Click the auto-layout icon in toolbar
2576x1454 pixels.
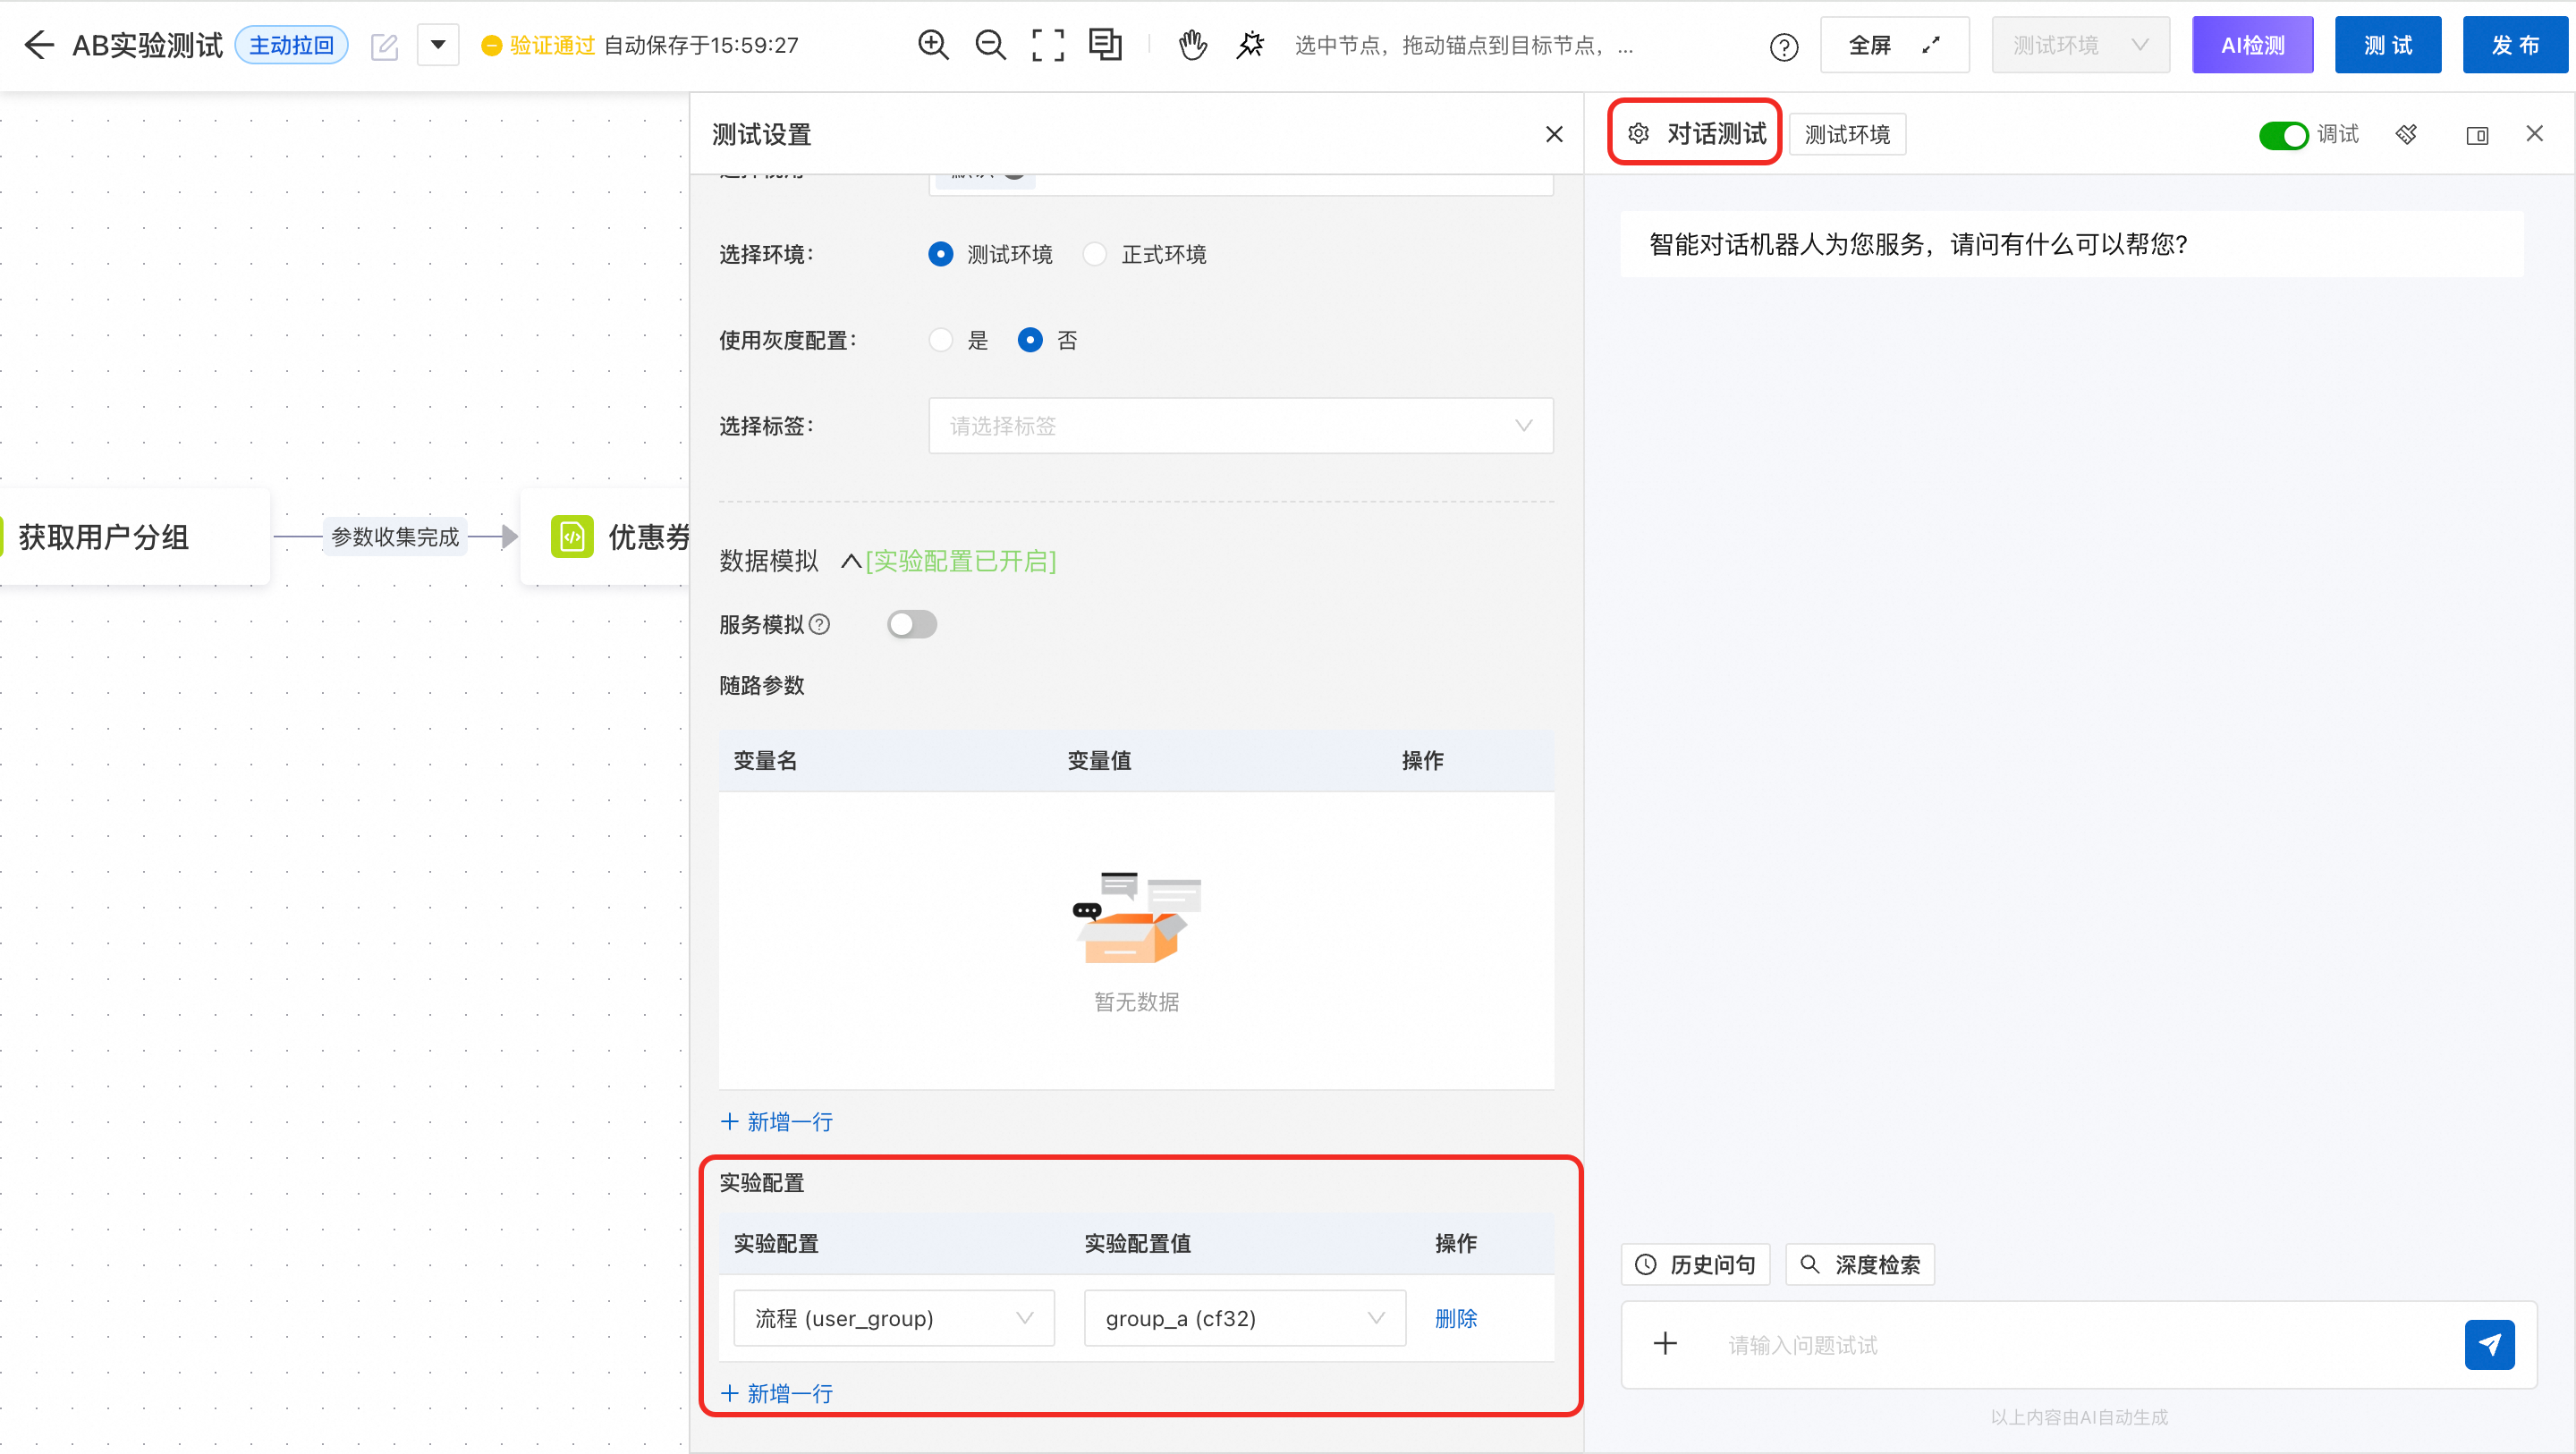(x=1105, y=45)
